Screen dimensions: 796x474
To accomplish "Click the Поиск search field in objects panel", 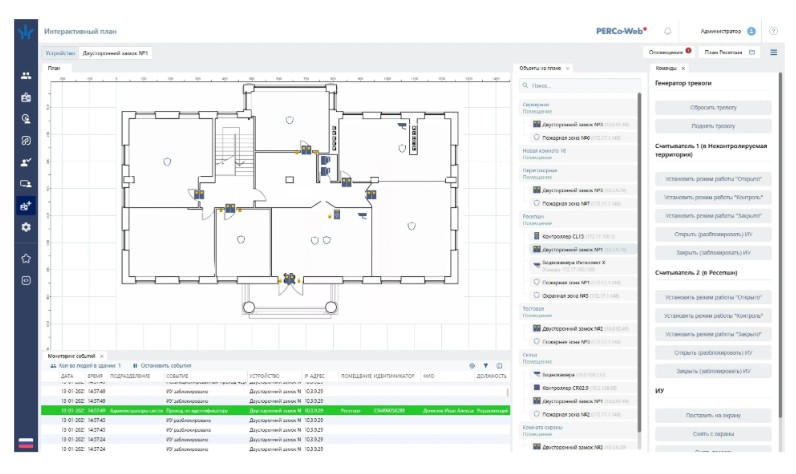I will coord(580,86).
